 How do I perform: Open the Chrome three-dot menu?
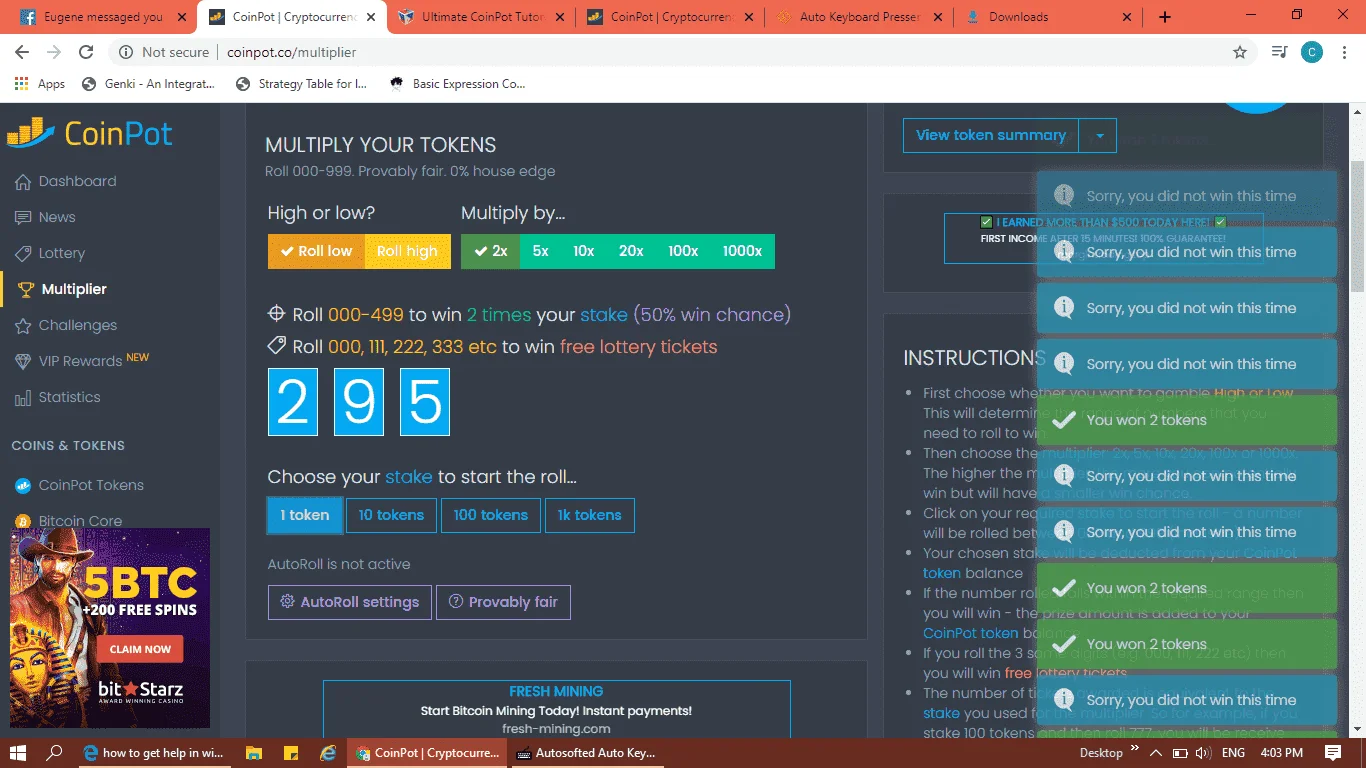[x=1345, y=52]
